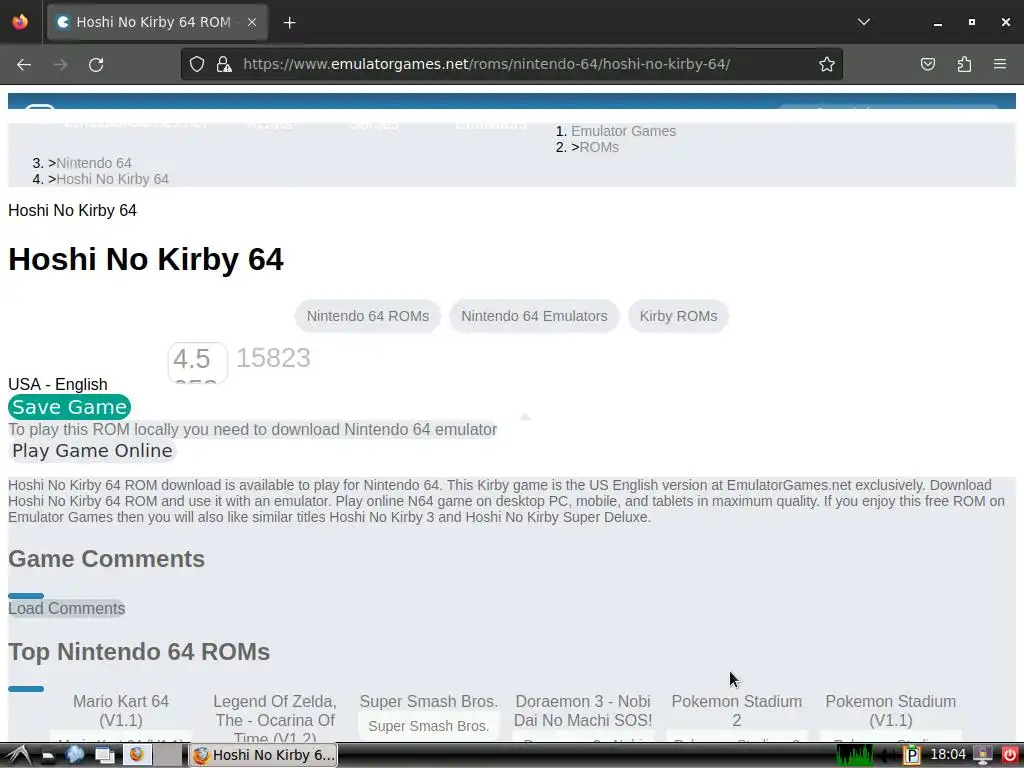
Task: Open the Kirby ROMs tag link
Action: coord(679,316)
